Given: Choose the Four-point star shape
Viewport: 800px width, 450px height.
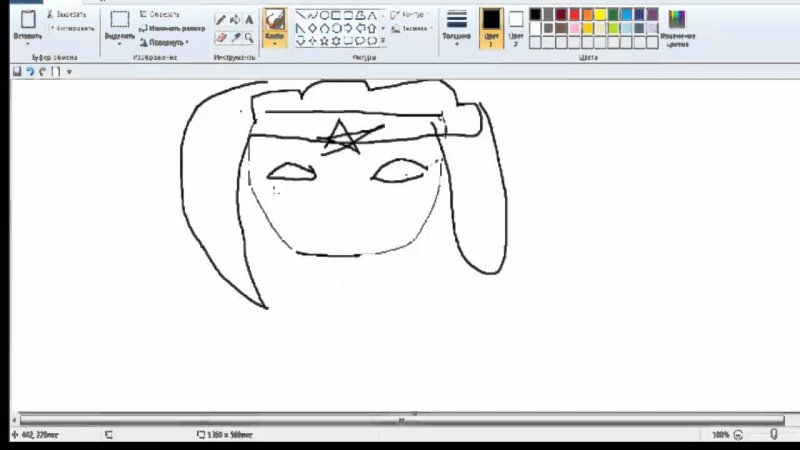Looking at the screenshot, I should [312, 41].
